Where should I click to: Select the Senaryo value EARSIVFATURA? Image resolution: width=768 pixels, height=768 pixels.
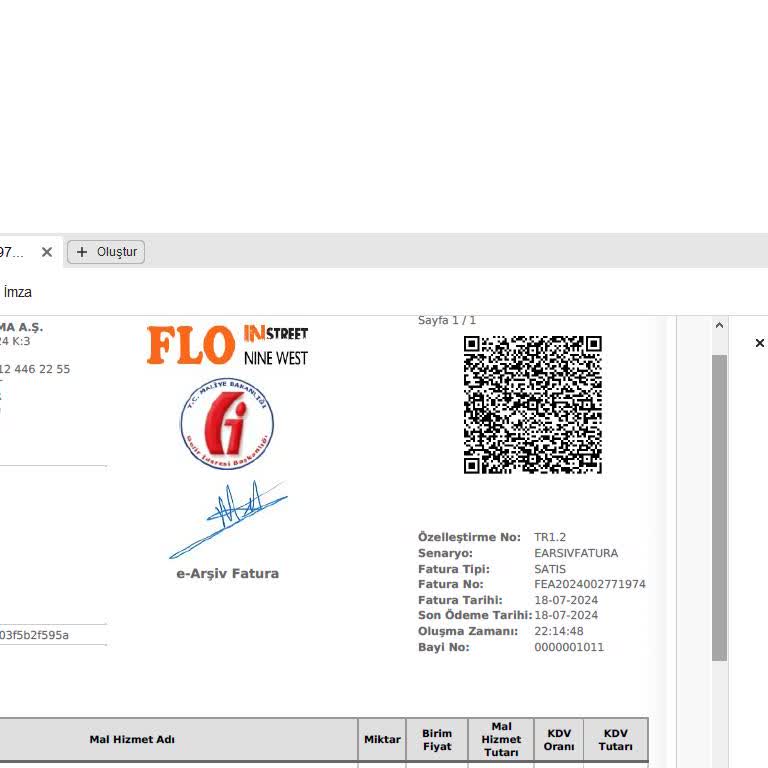point(576,553)
